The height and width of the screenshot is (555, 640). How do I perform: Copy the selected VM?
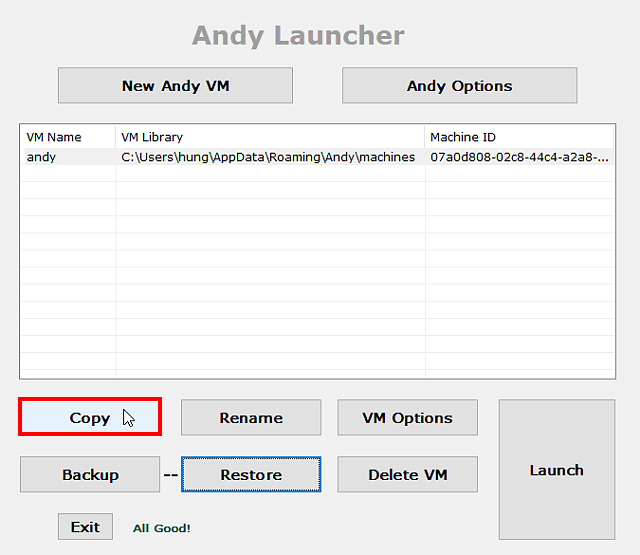click(90, 417)
